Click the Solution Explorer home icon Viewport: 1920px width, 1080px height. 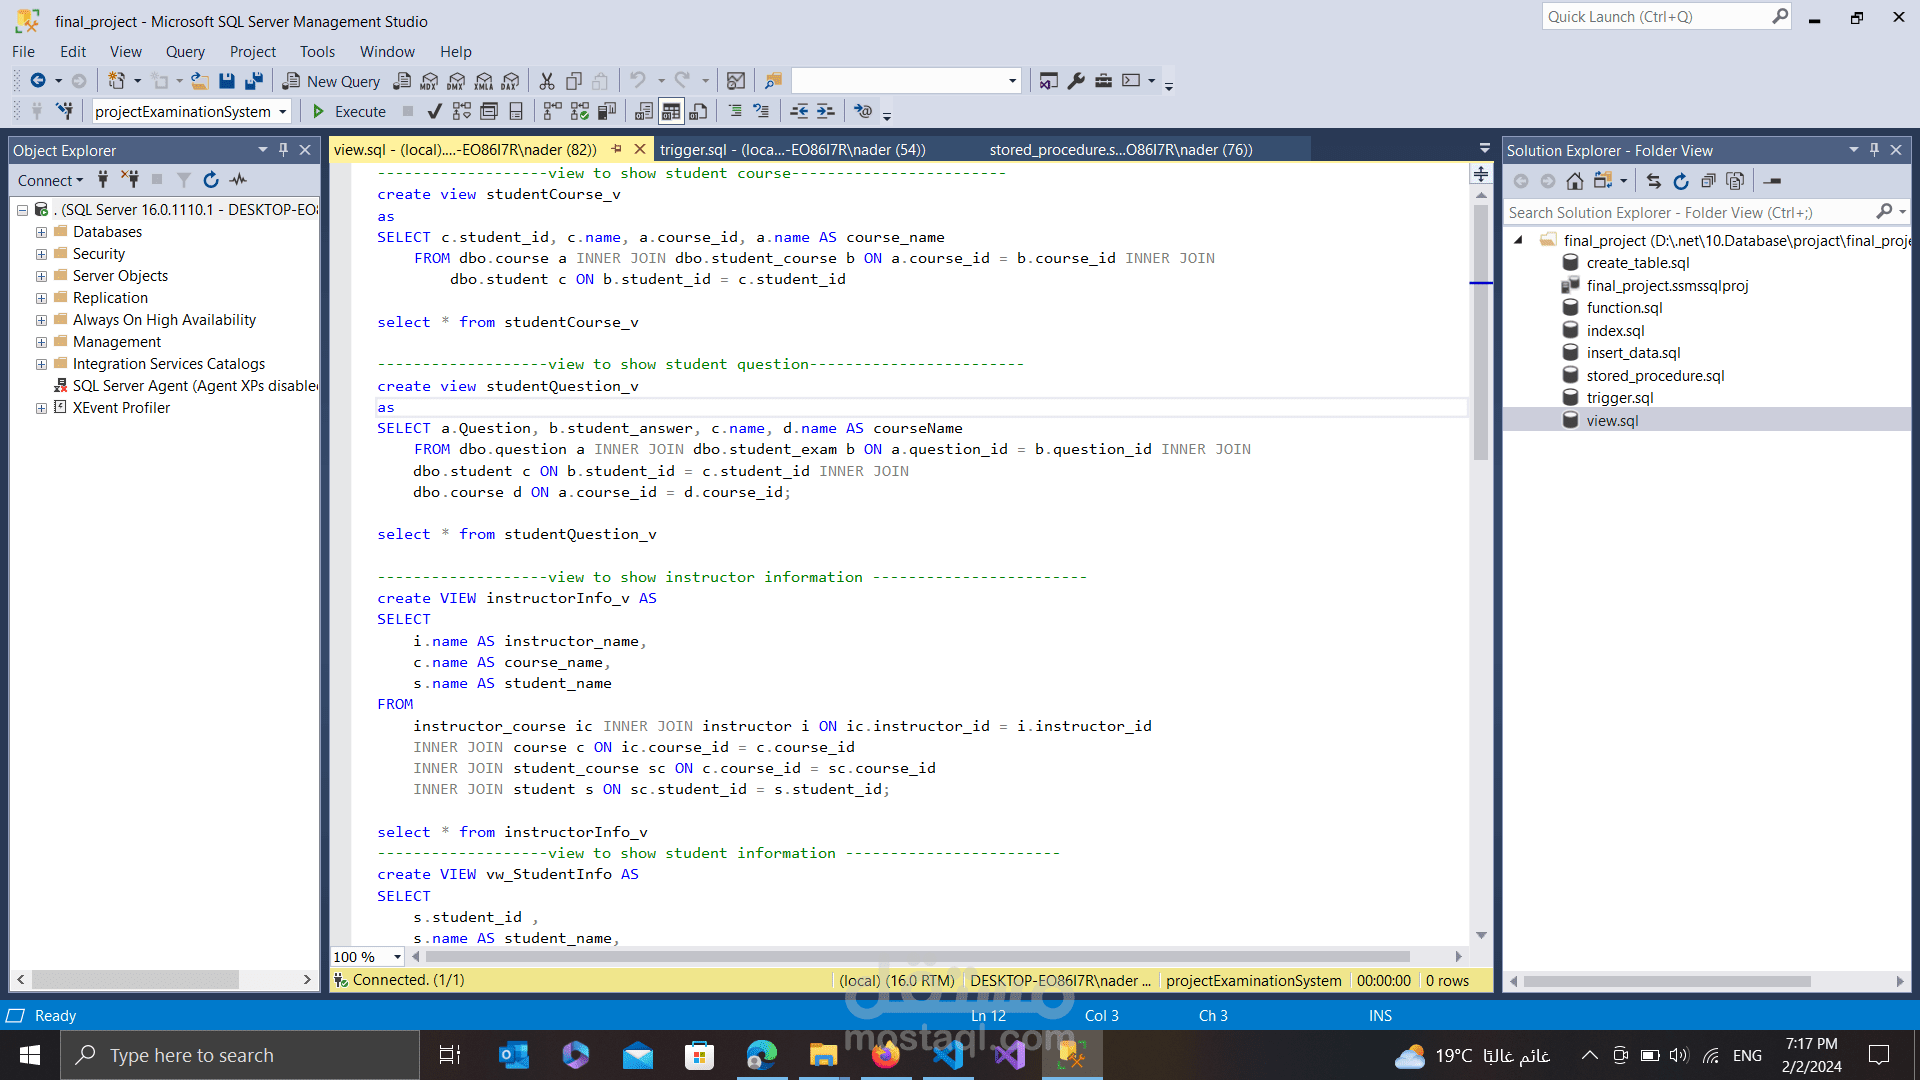point(1575,181)
